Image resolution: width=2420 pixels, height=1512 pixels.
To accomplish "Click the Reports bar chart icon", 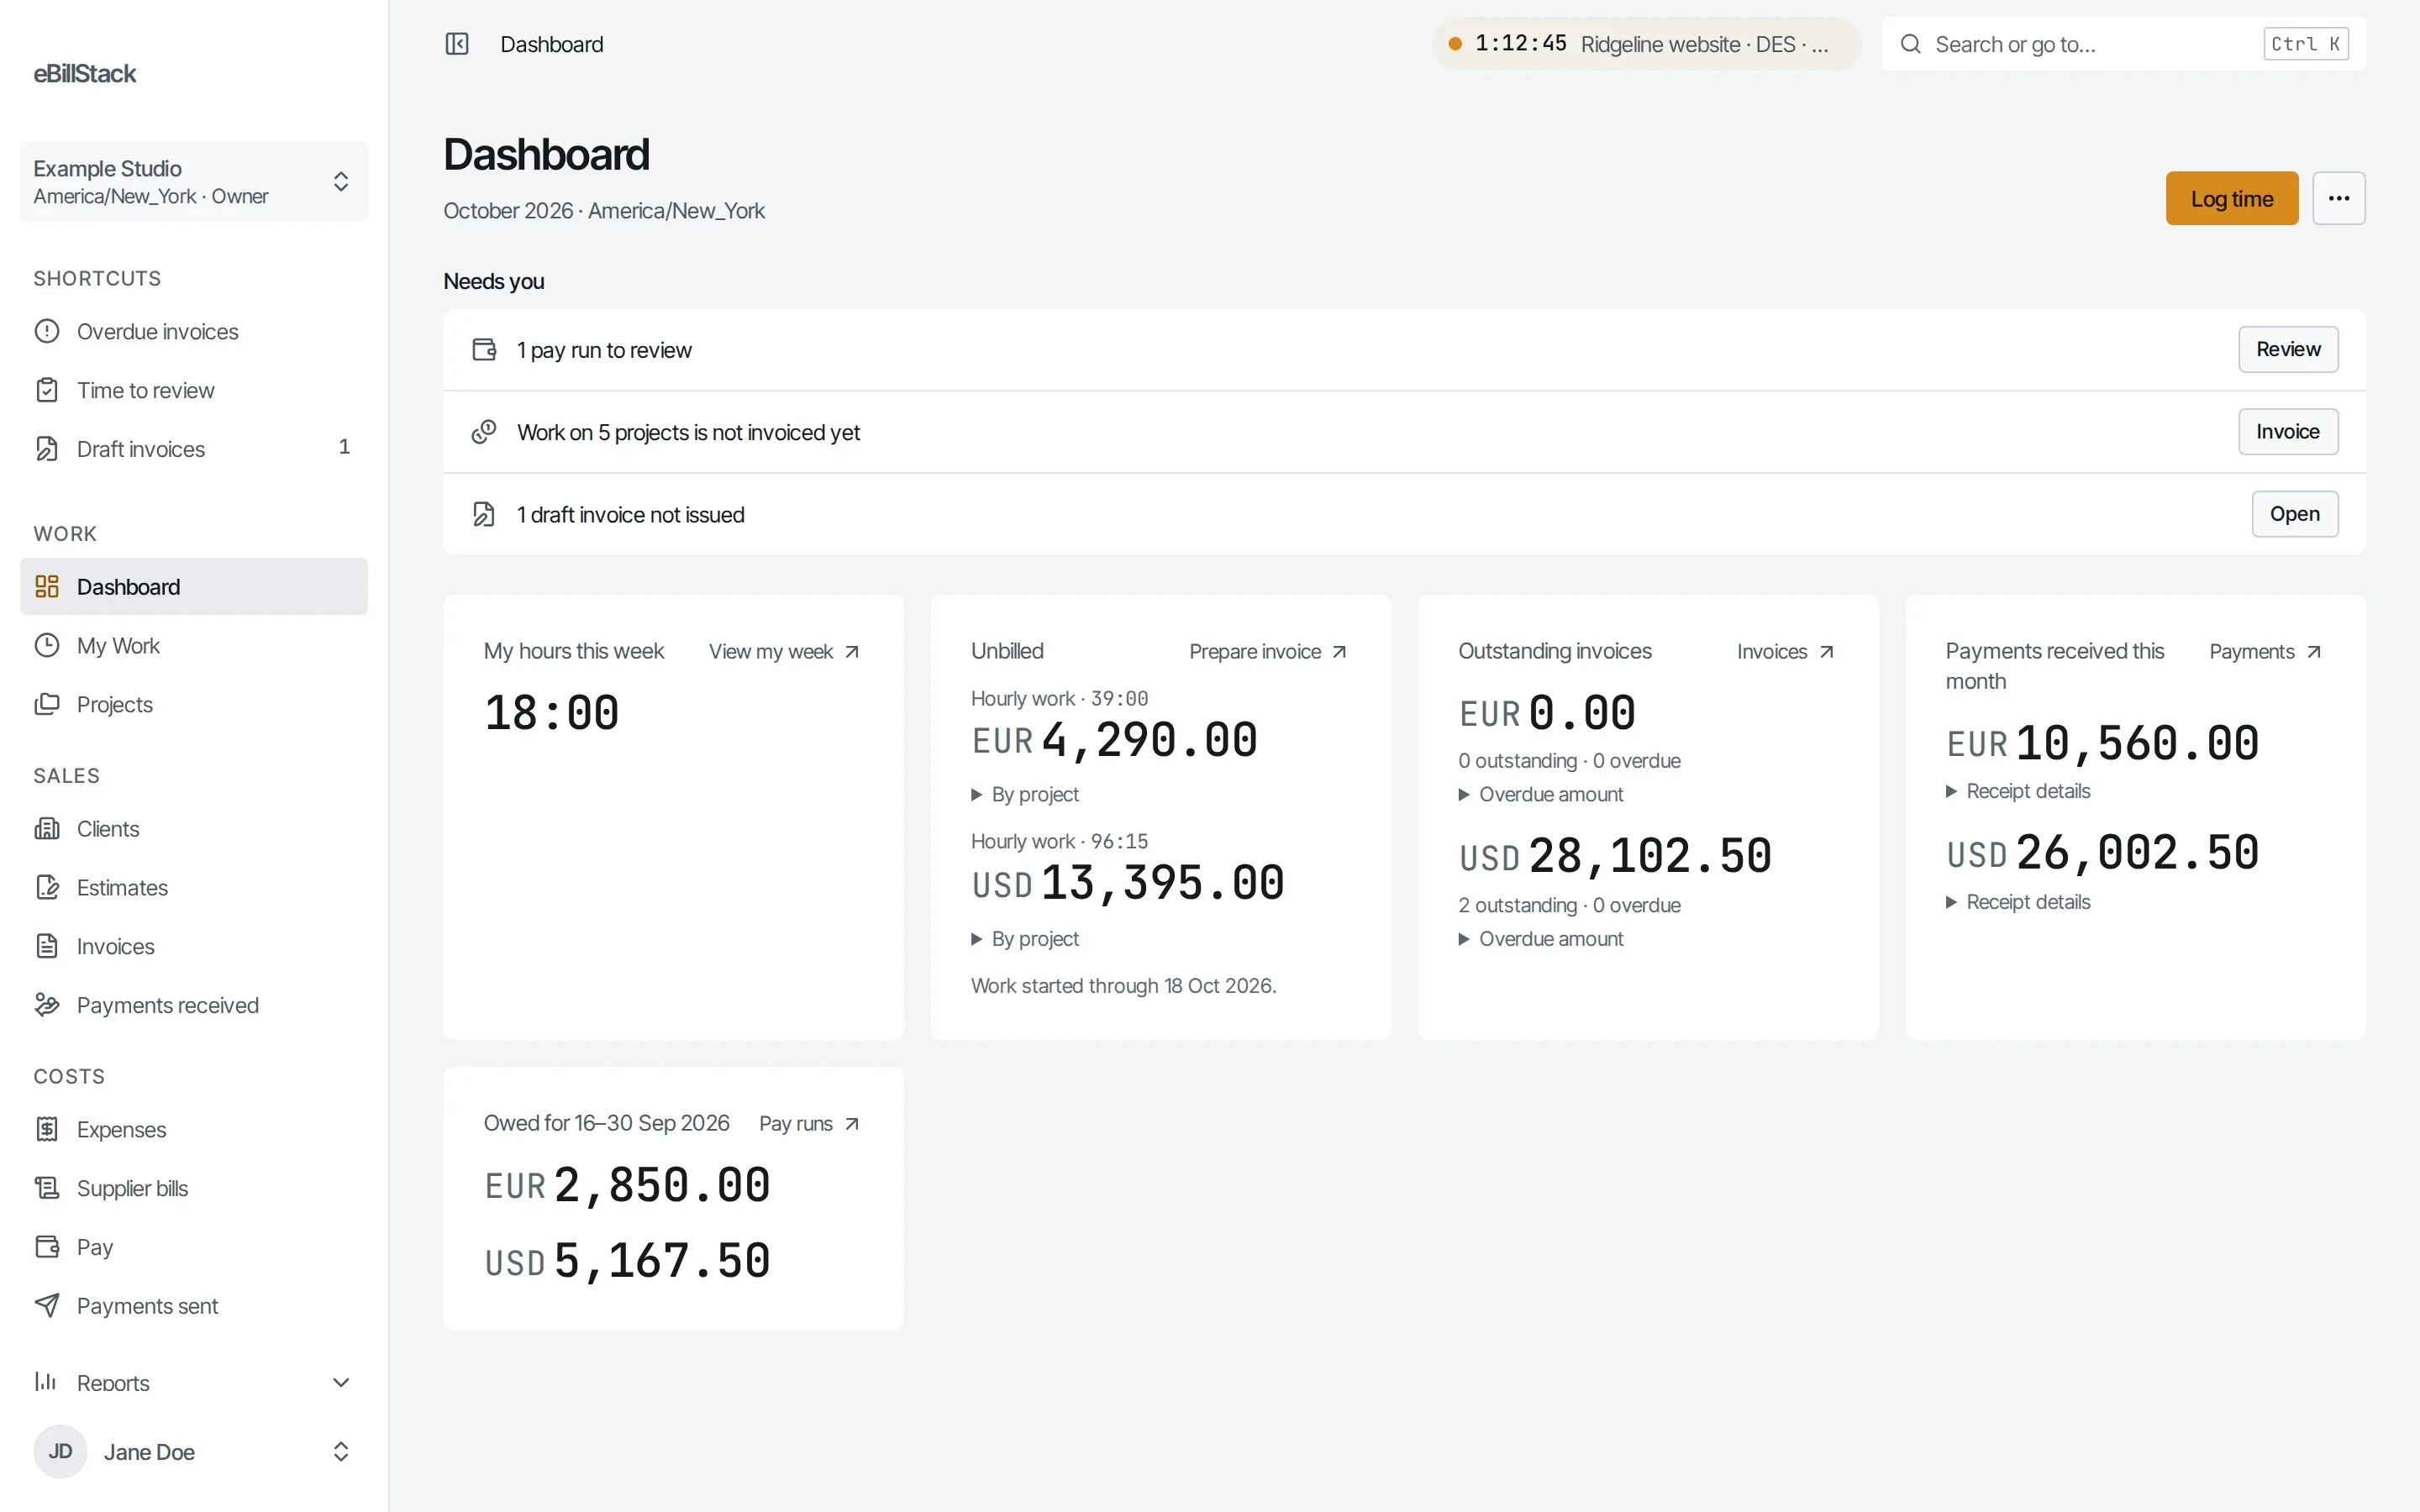I will pyautogui.click(x=47, y=1382).
